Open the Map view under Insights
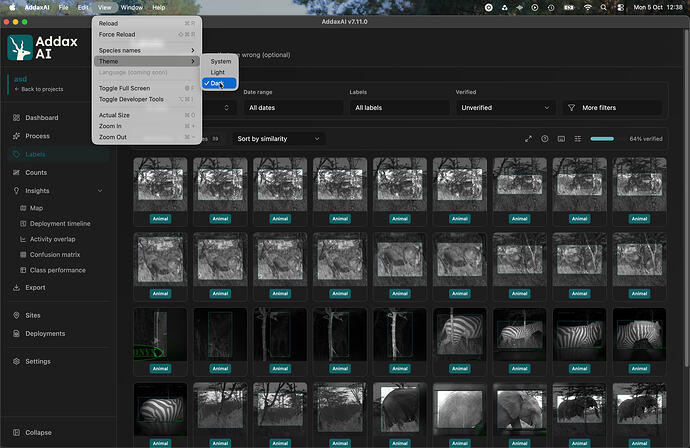Viewport: 690px width, 448px height. click(x=36, y=208)
